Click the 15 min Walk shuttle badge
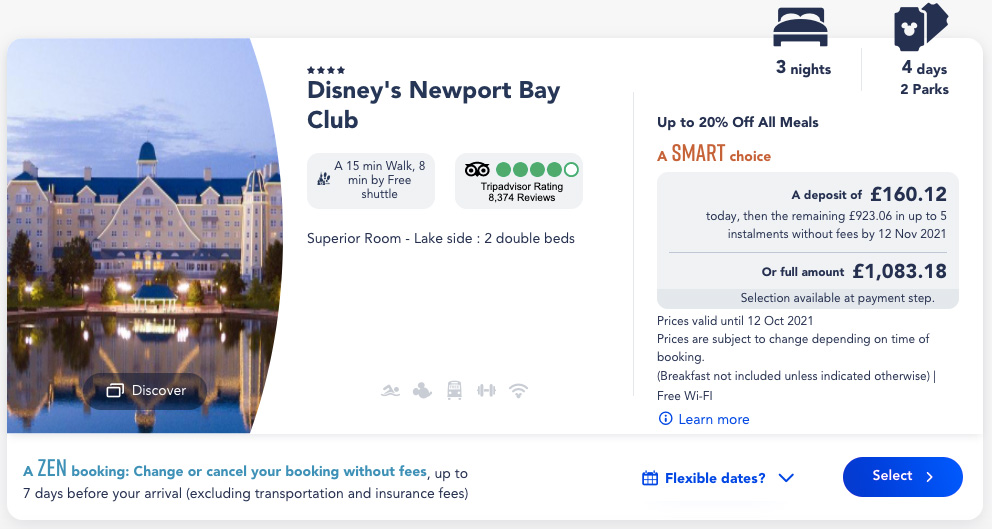992x529 pixels. (371, 180)
